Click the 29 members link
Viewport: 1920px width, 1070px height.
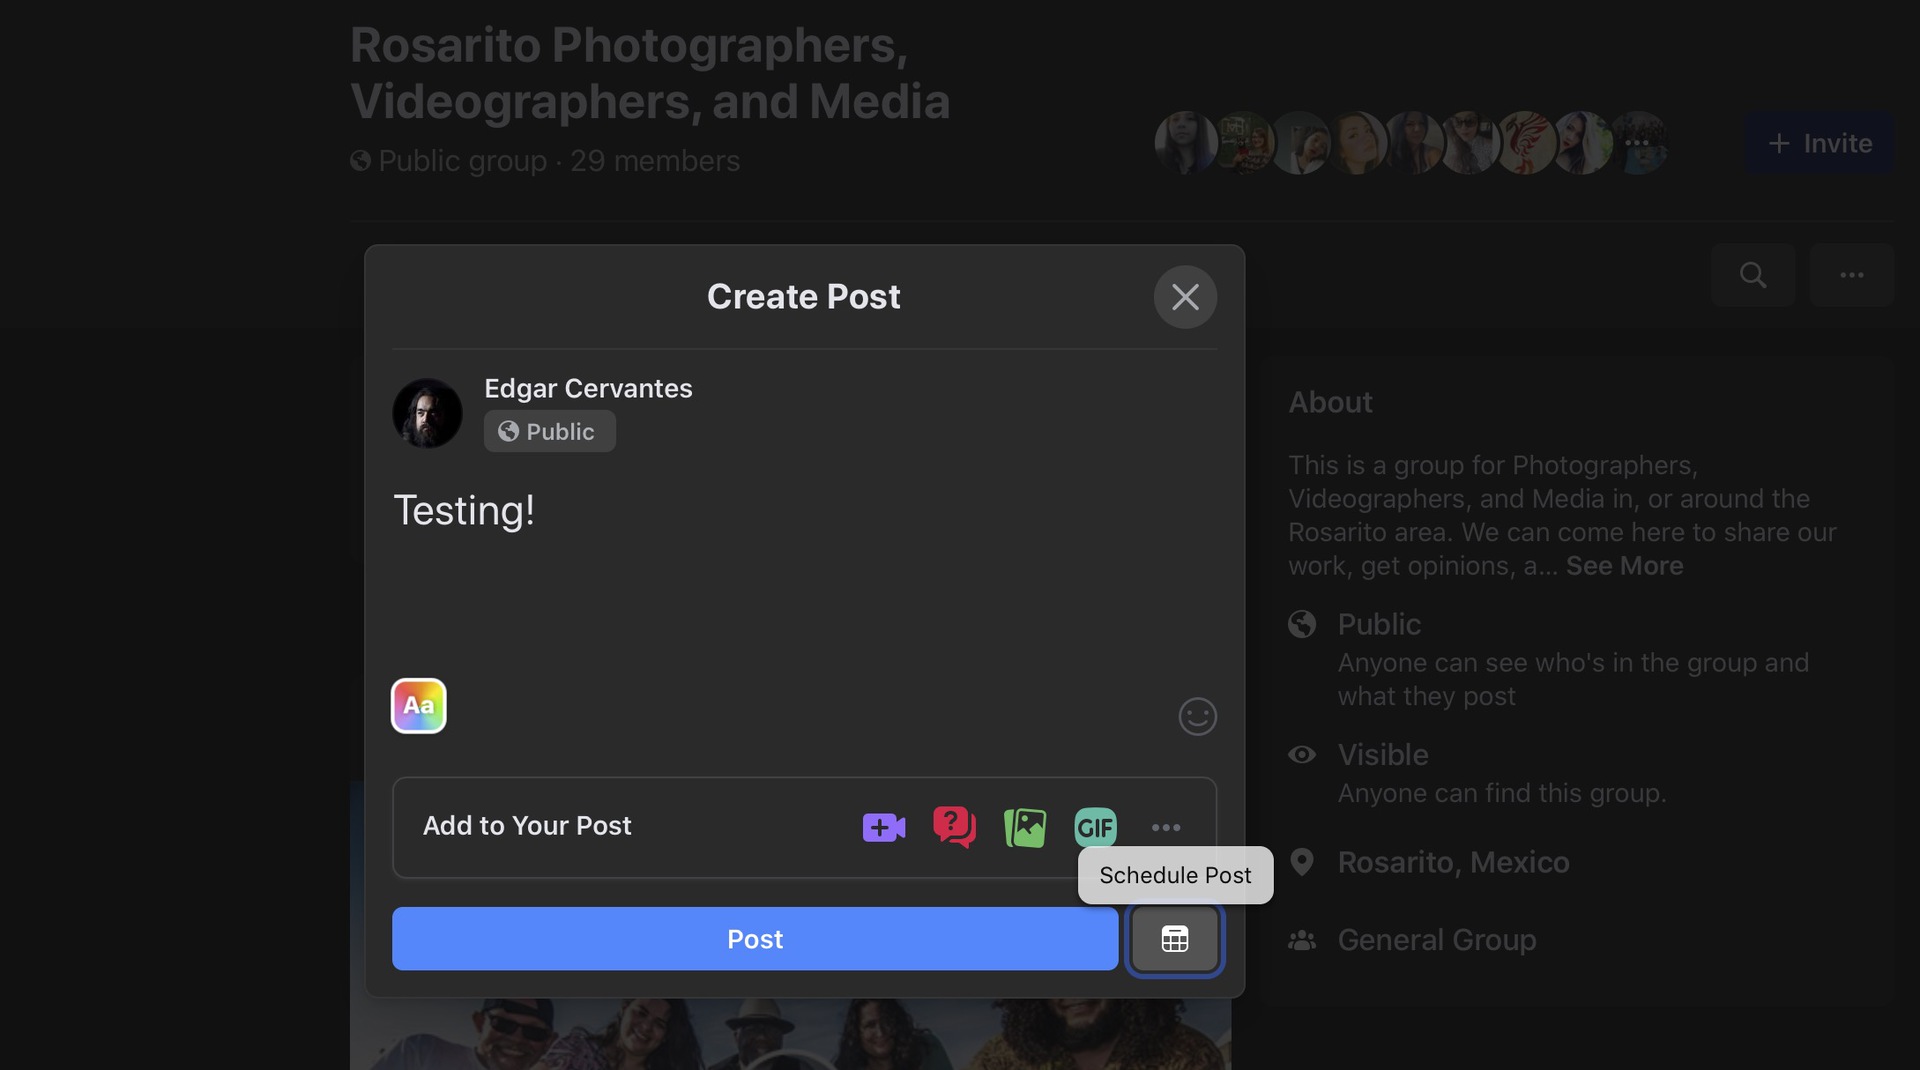click(655, 161)
